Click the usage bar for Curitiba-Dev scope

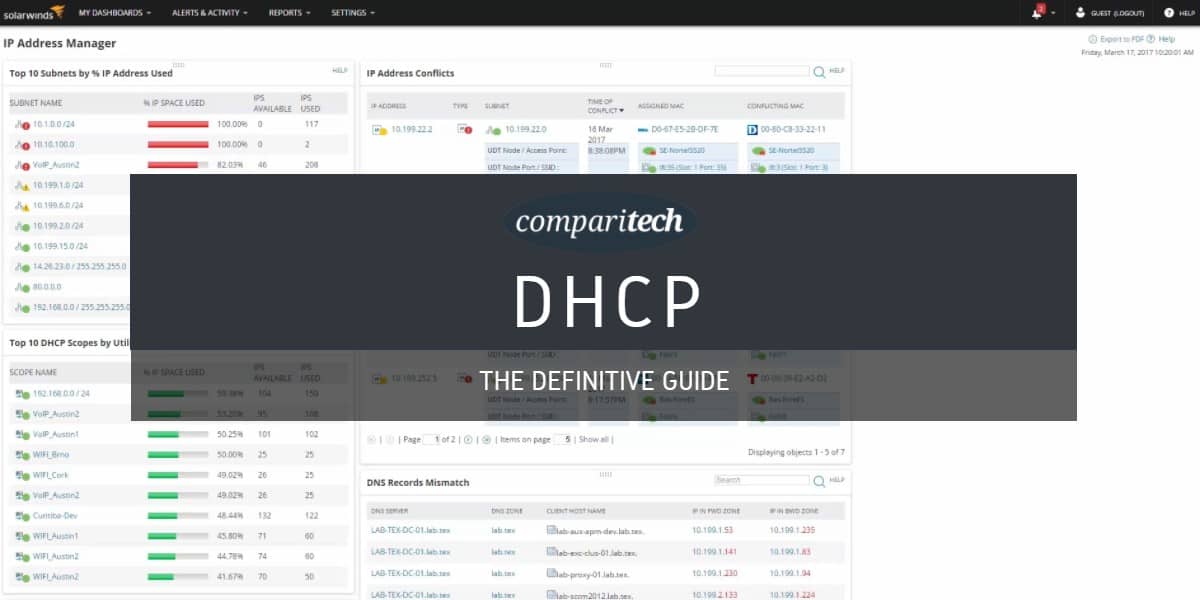(178, 515)
